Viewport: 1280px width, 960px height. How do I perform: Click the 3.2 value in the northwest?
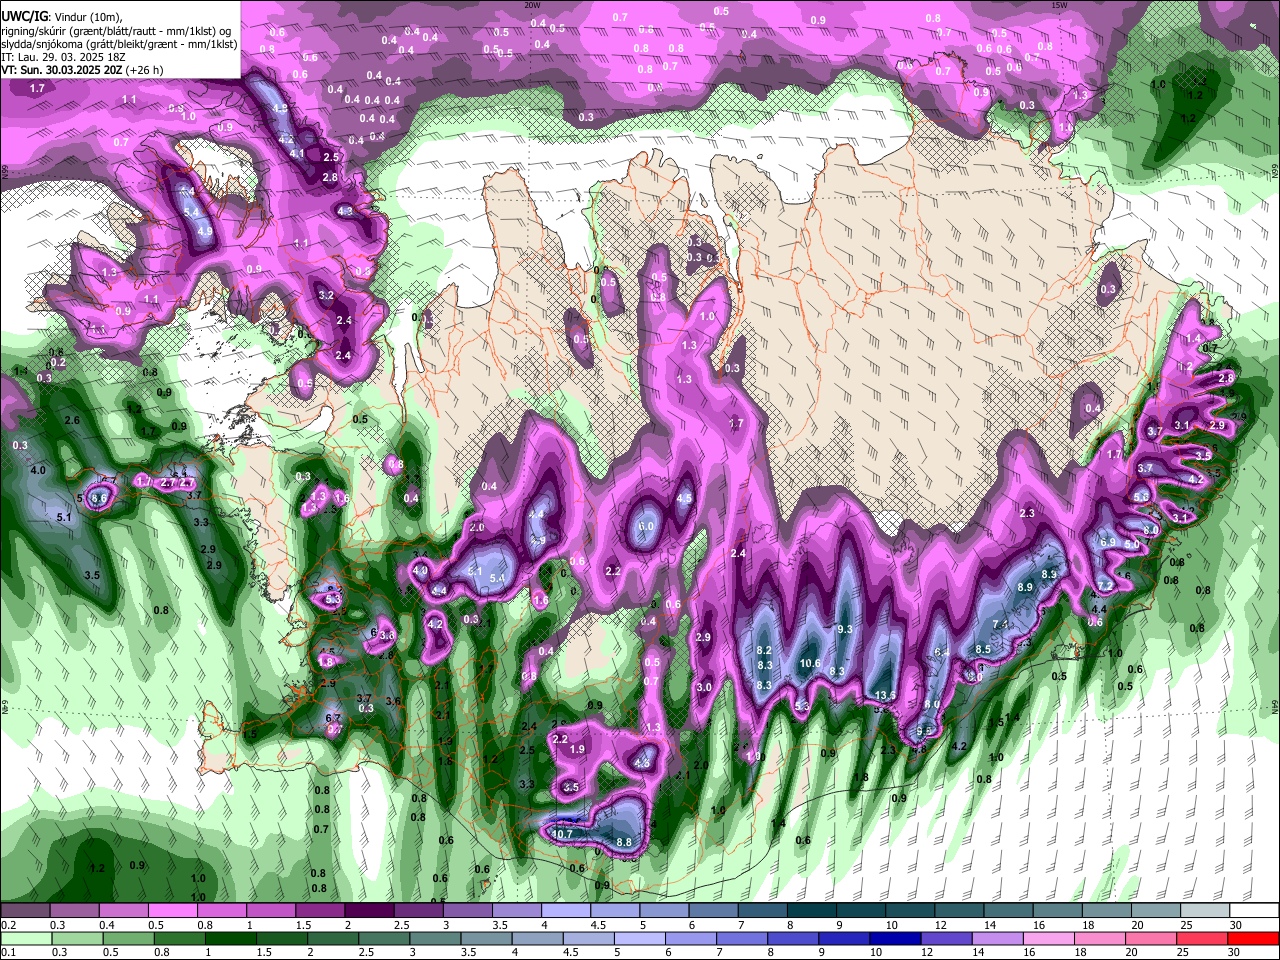326,296
